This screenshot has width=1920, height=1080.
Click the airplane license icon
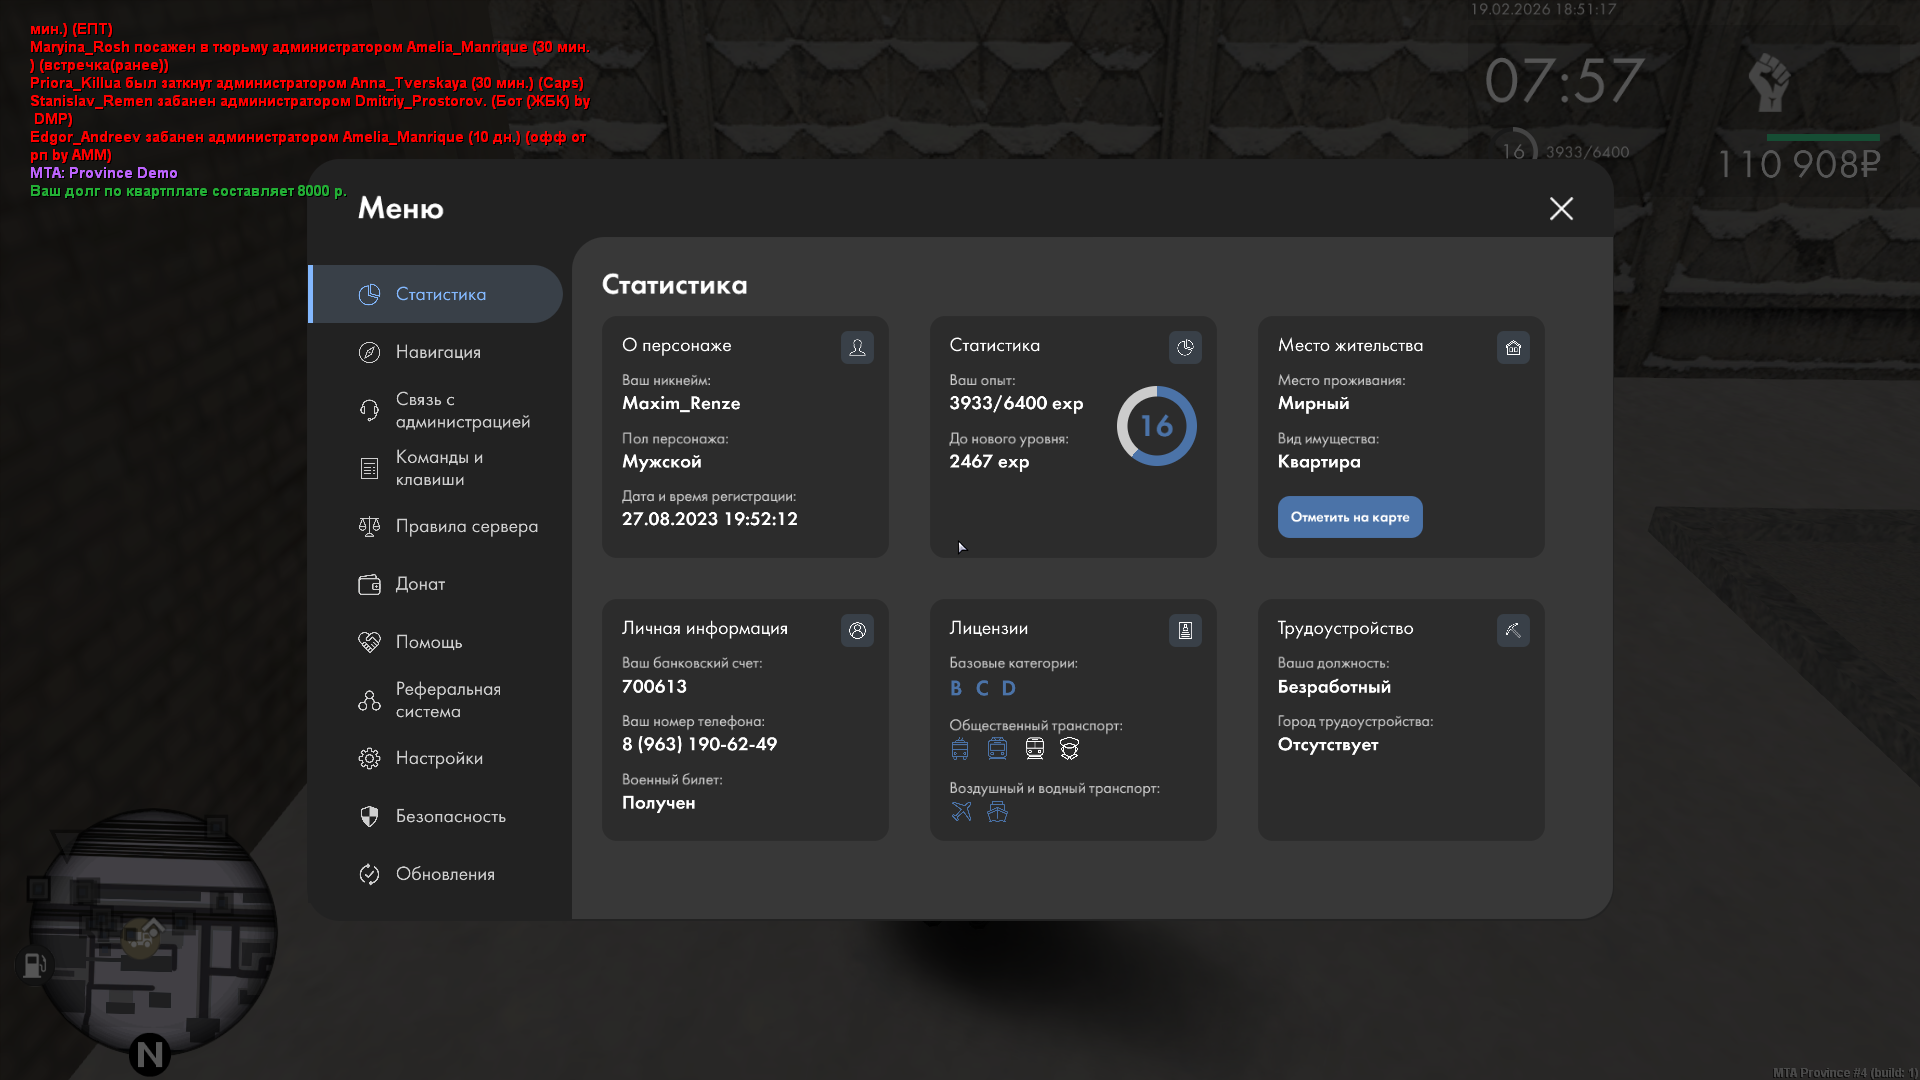pos(961,811)
